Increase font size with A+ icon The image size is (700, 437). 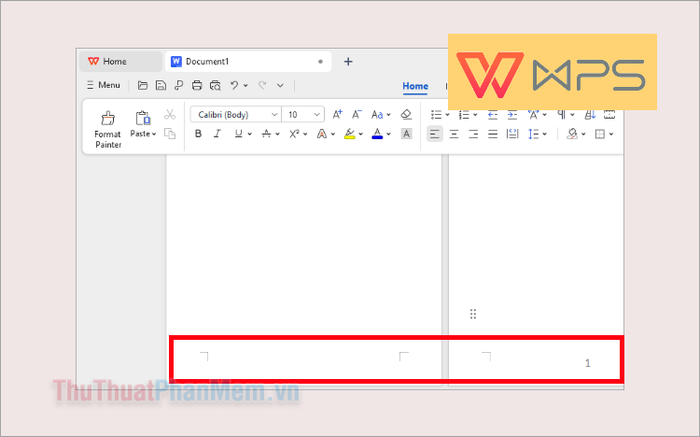pos(337,115)
